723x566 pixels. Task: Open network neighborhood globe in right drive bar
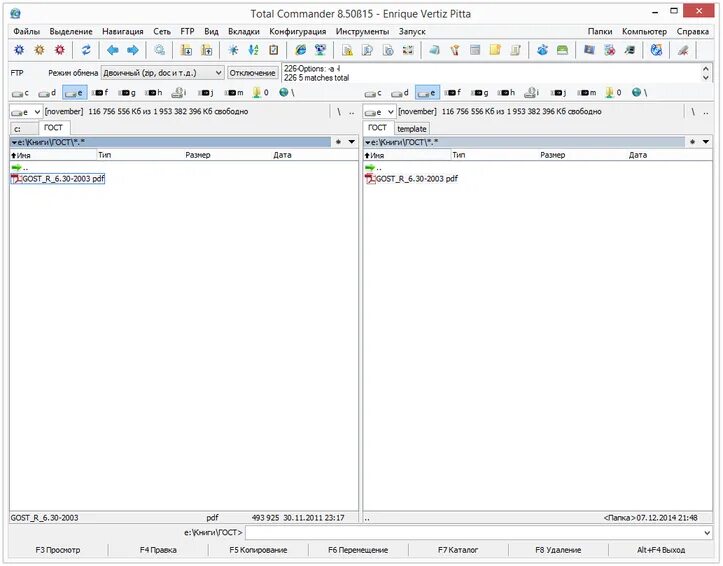point(639,93)
